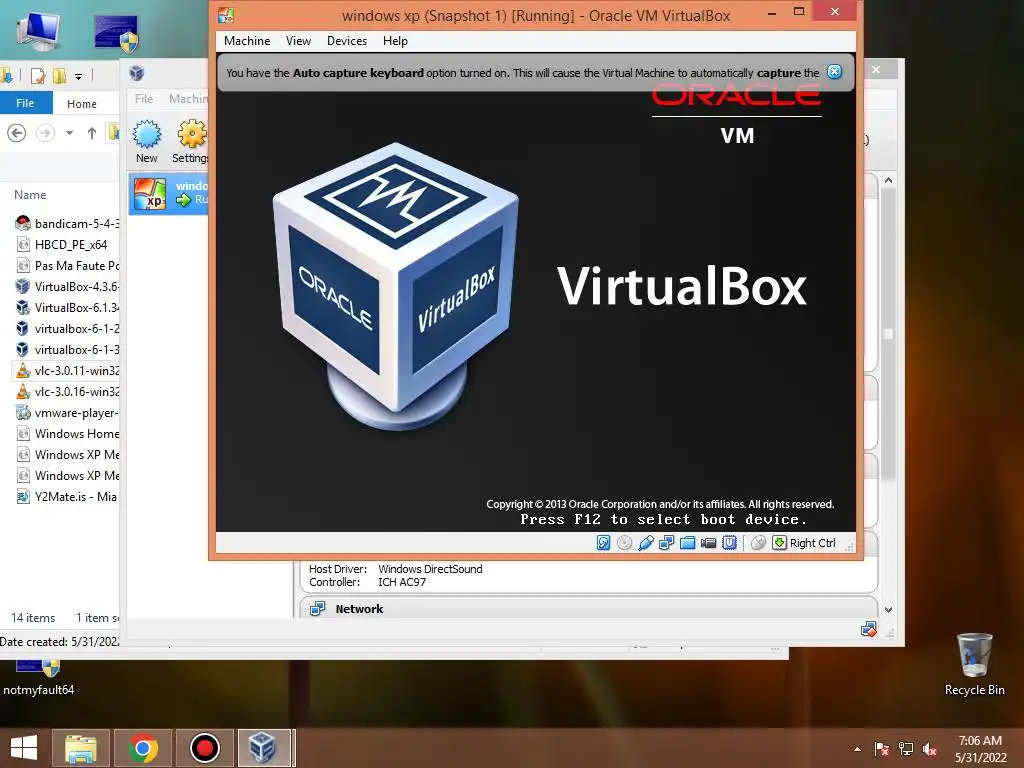The image size is (1024, 768).
Task: Select the Windows Home file
Action: point(67,433)
